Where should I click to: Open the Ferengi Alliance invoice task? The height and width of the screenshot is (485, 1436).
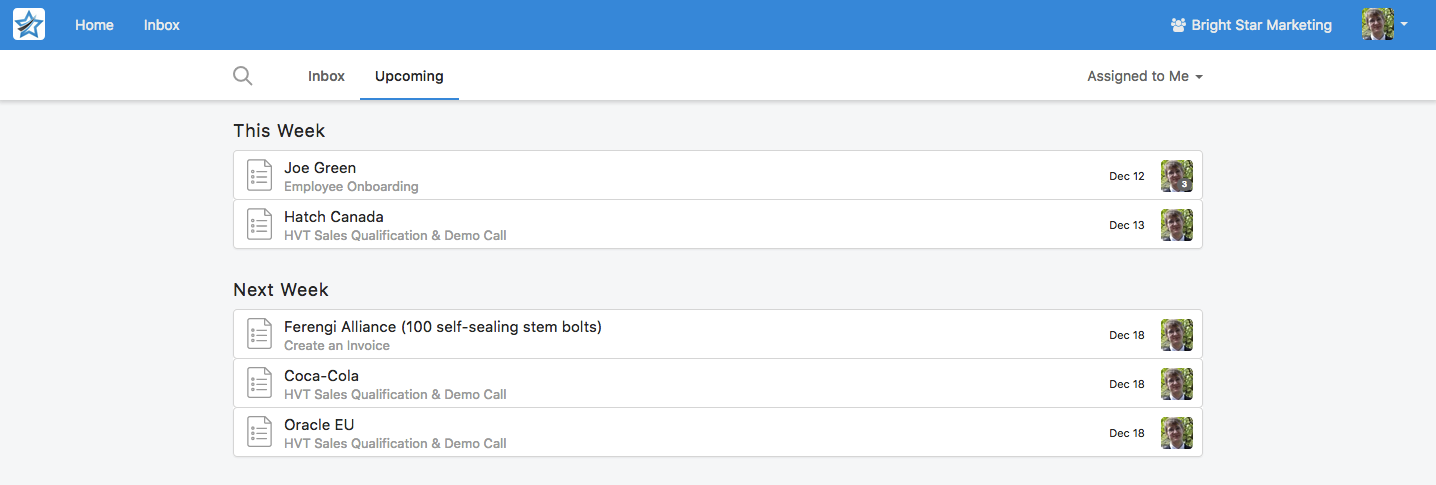click(442, 327)
